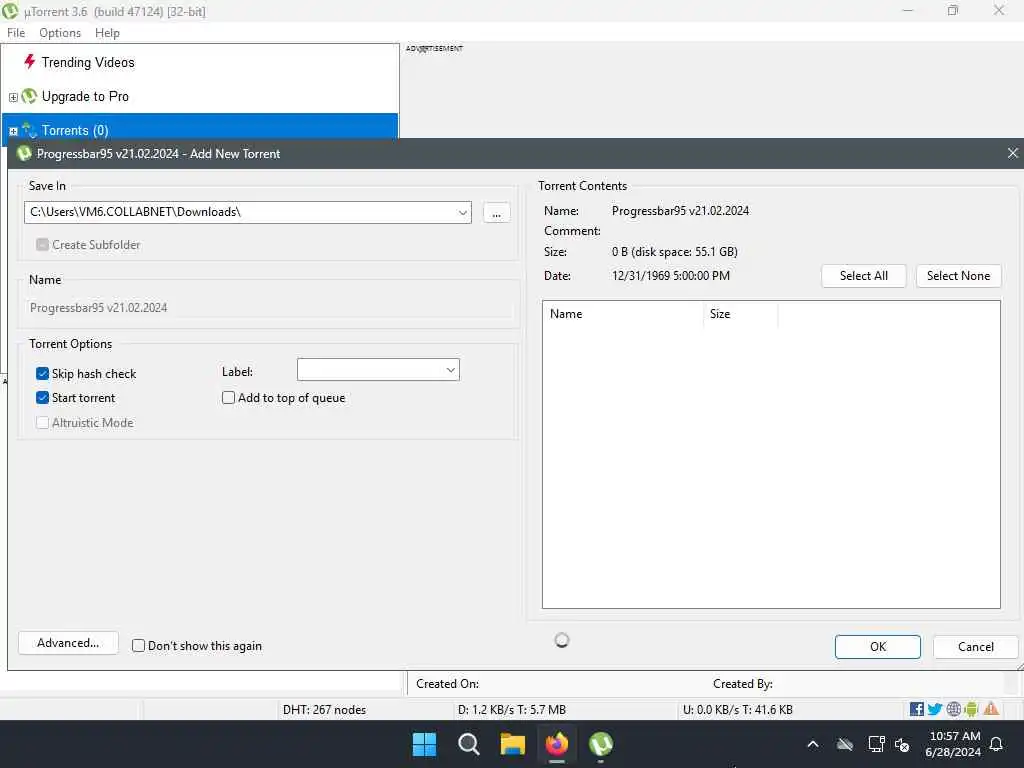Screen dimensions: 1024x768
Task: Open the Save In path dropdown
Action: pos(462,212)
